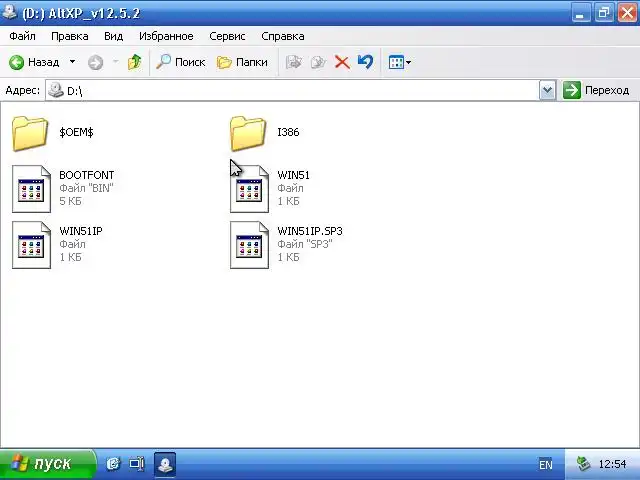
Task: Select the WIN51IP file icon
Action: [x=31, y=245]
